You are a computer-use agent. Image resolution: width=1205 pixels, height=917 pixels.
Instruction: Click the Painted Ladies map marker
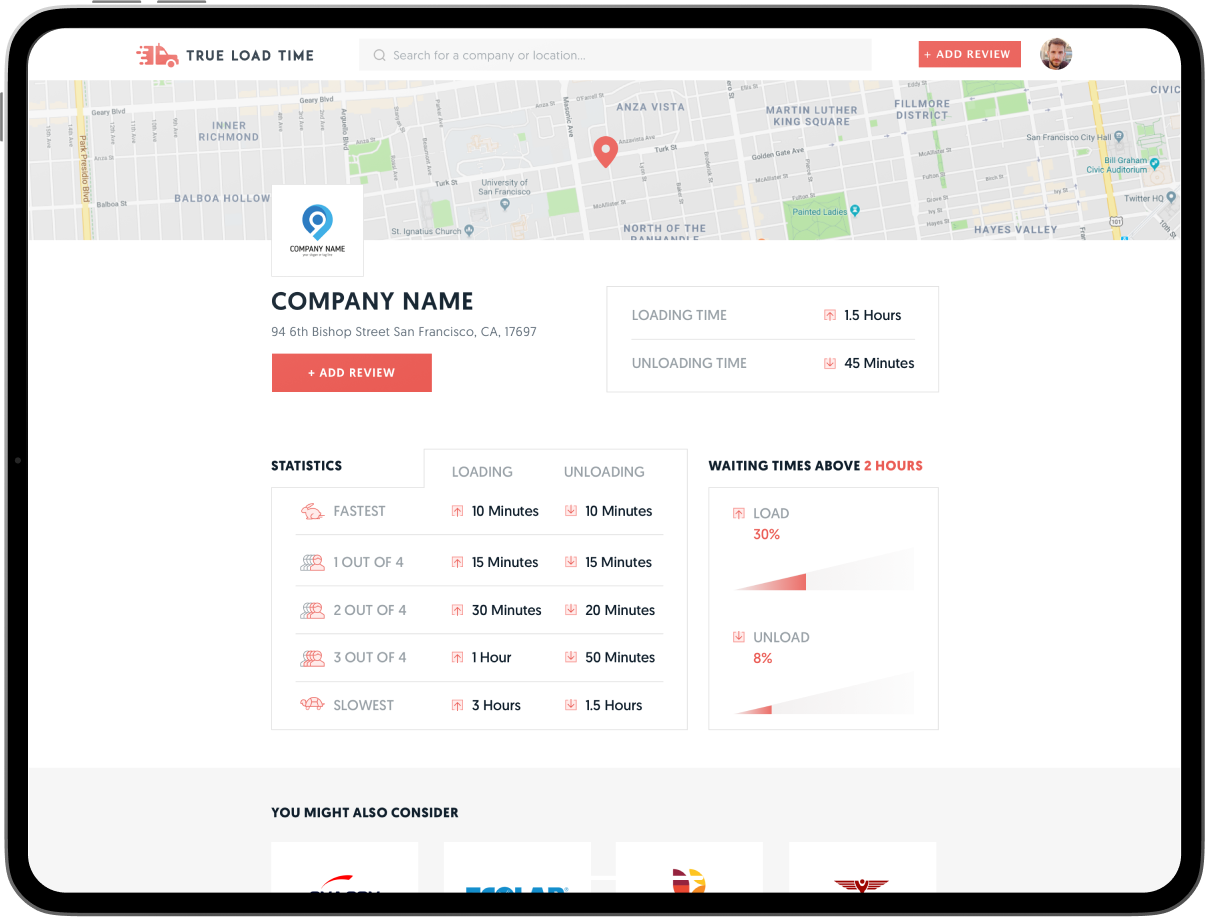(855, 211)
